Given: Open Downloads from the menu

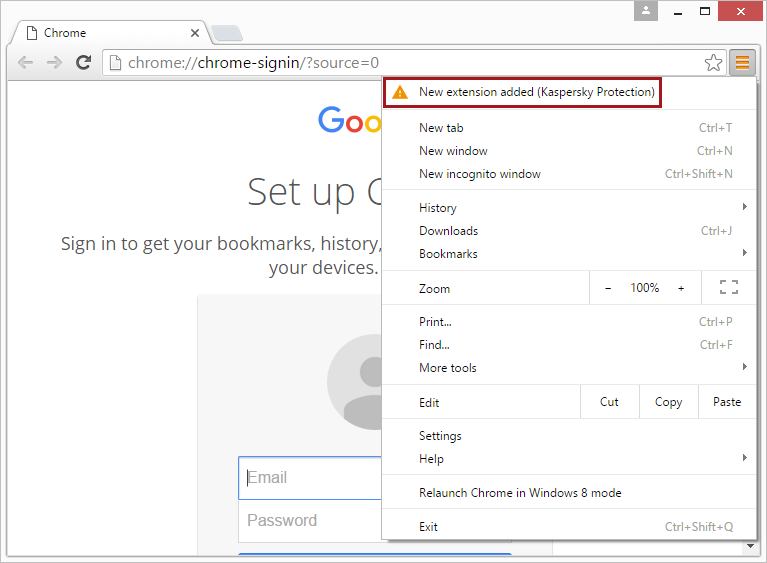Looking at the screenshot, I should (x=568, y=230).
